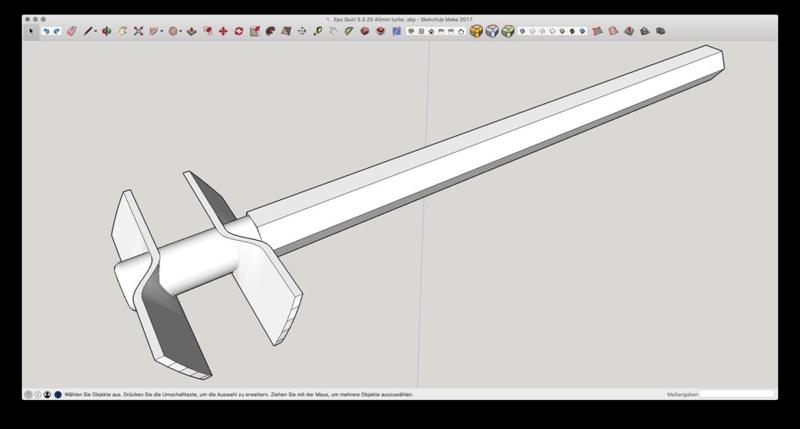Image resolution: width=800 pixels, height=429 pixels.
Task: Select the Push/Pull tool
Action: (x=191, y=31)
